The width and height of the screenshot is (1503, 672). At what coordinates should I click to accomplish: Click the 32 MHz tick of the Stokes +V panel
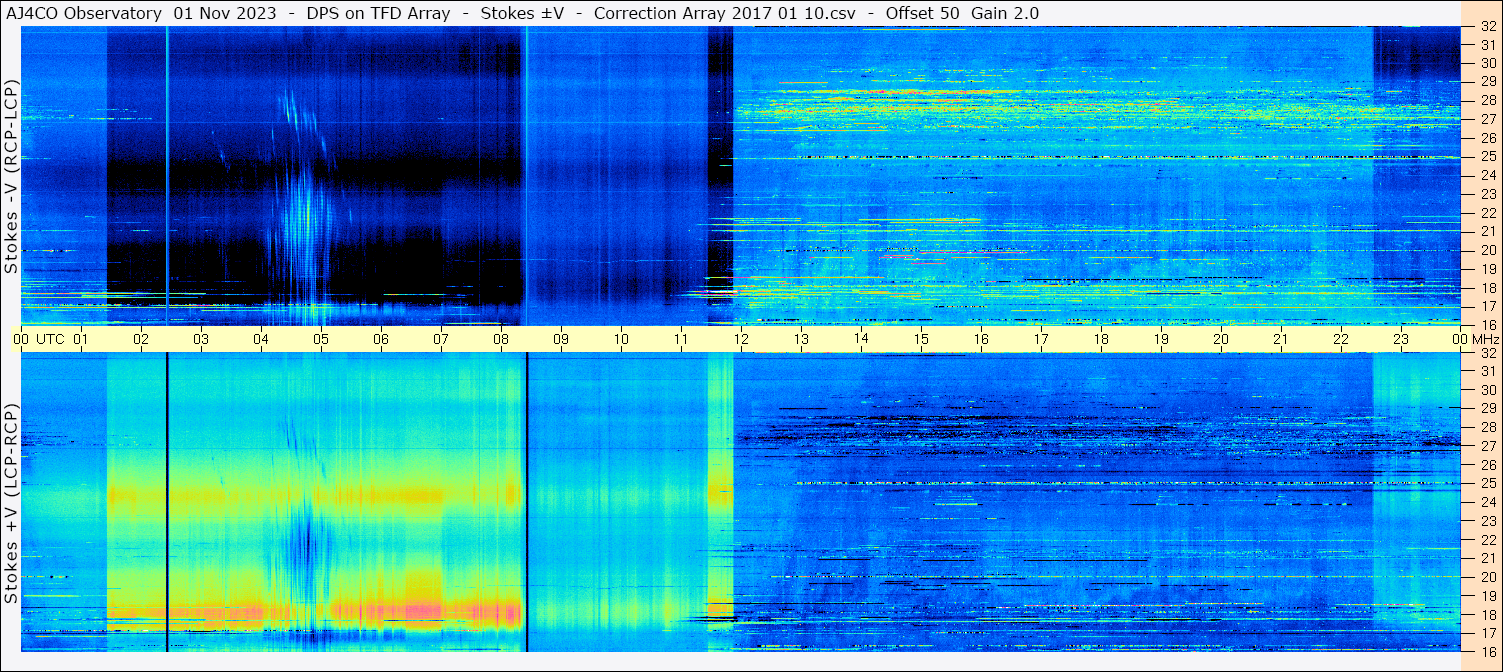[x=1487, y=353]
